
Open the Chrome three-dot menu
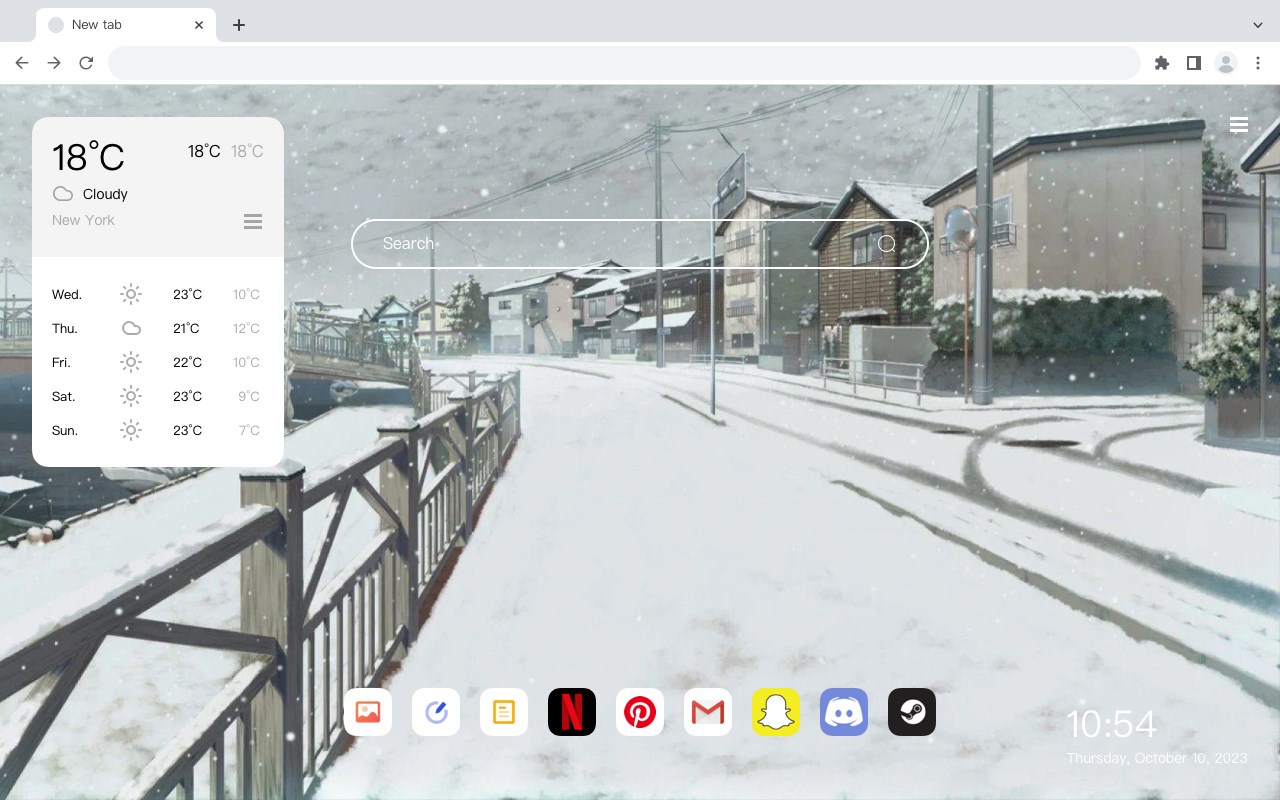pos(1258,63)
